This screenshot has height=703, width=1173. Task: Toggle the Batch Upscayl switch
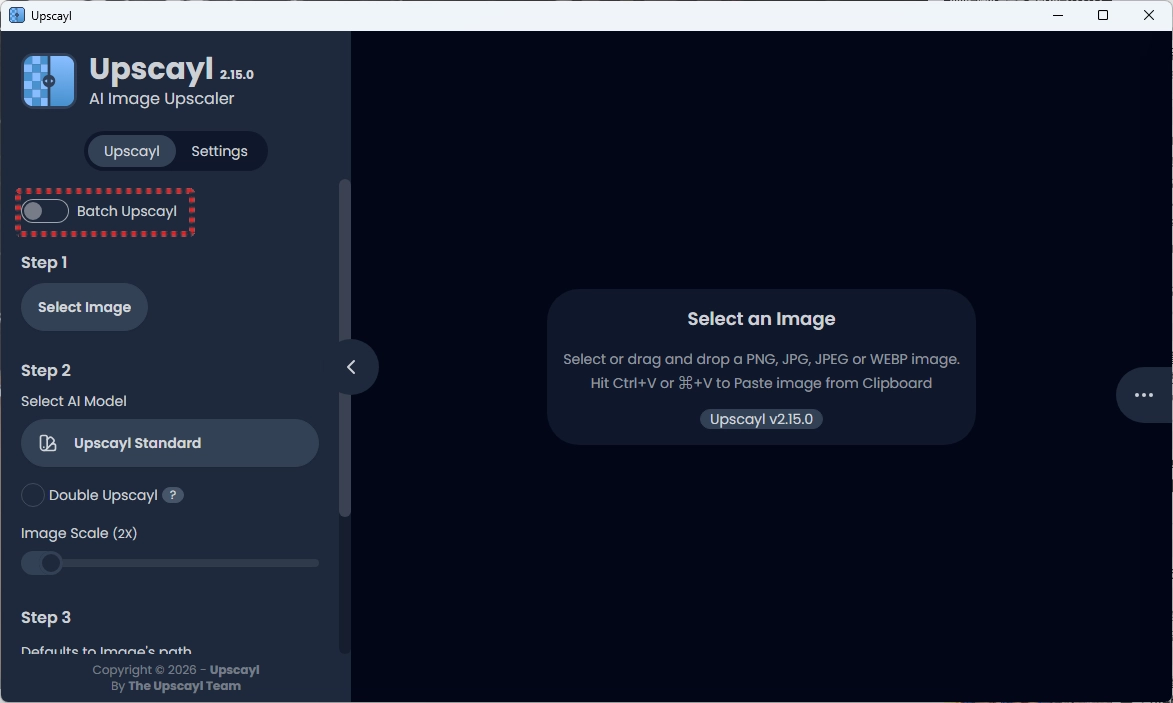45,212
